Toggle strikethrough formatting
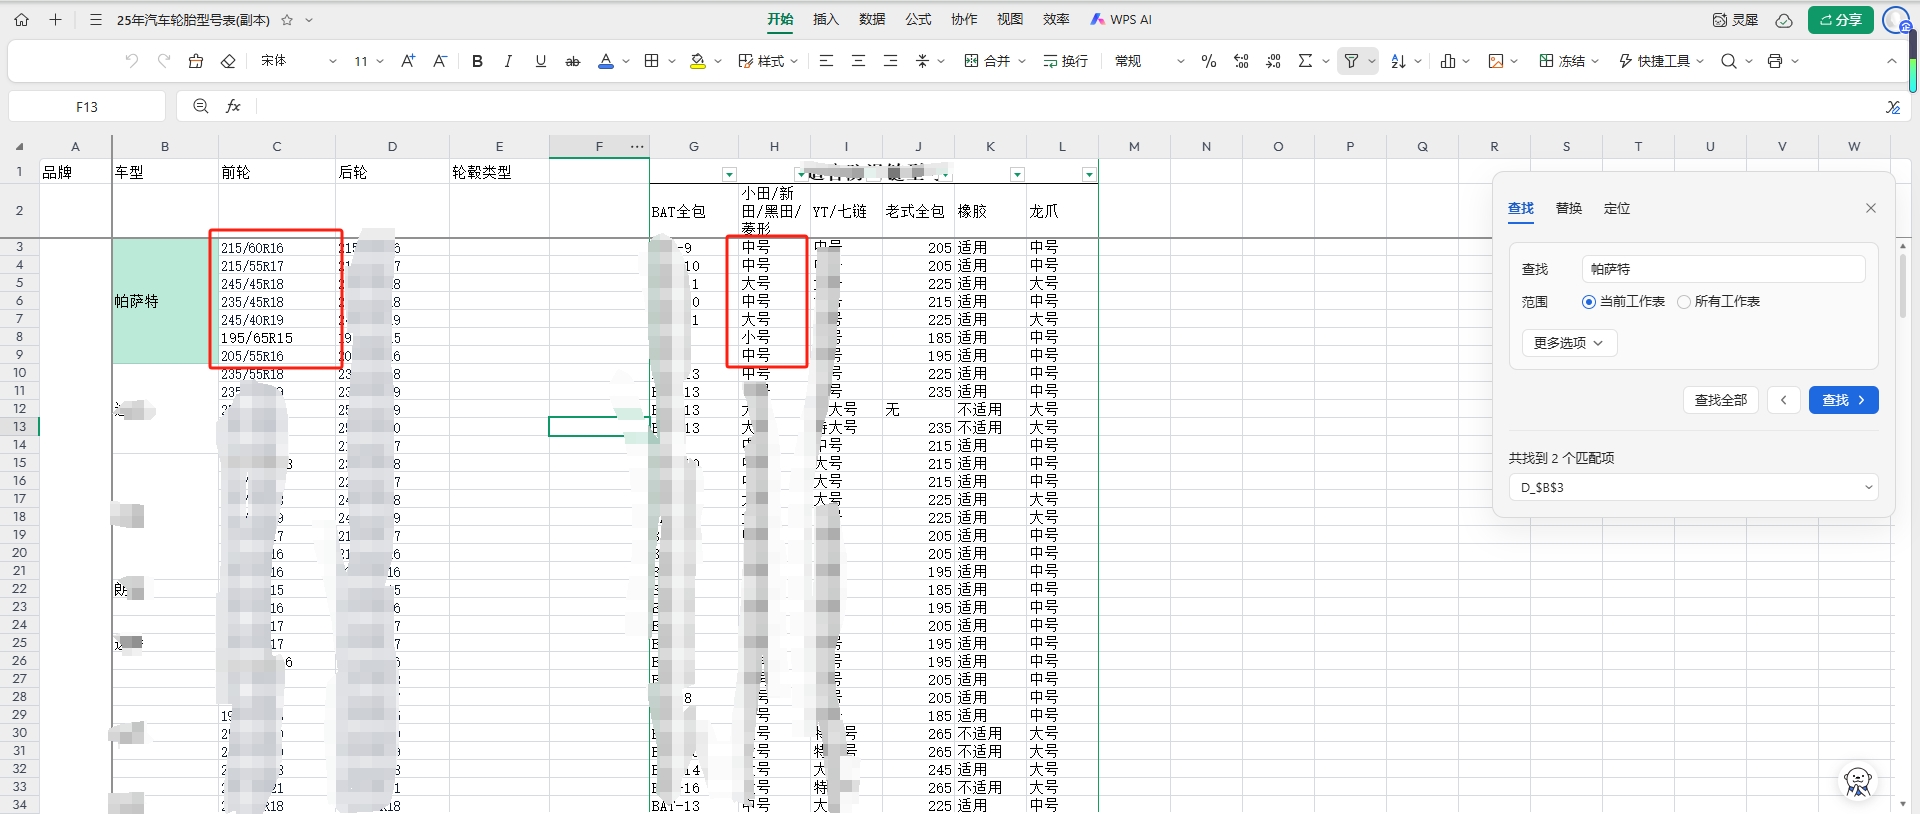The height and width of the screenshot is (814, 1920). [573, 61]
